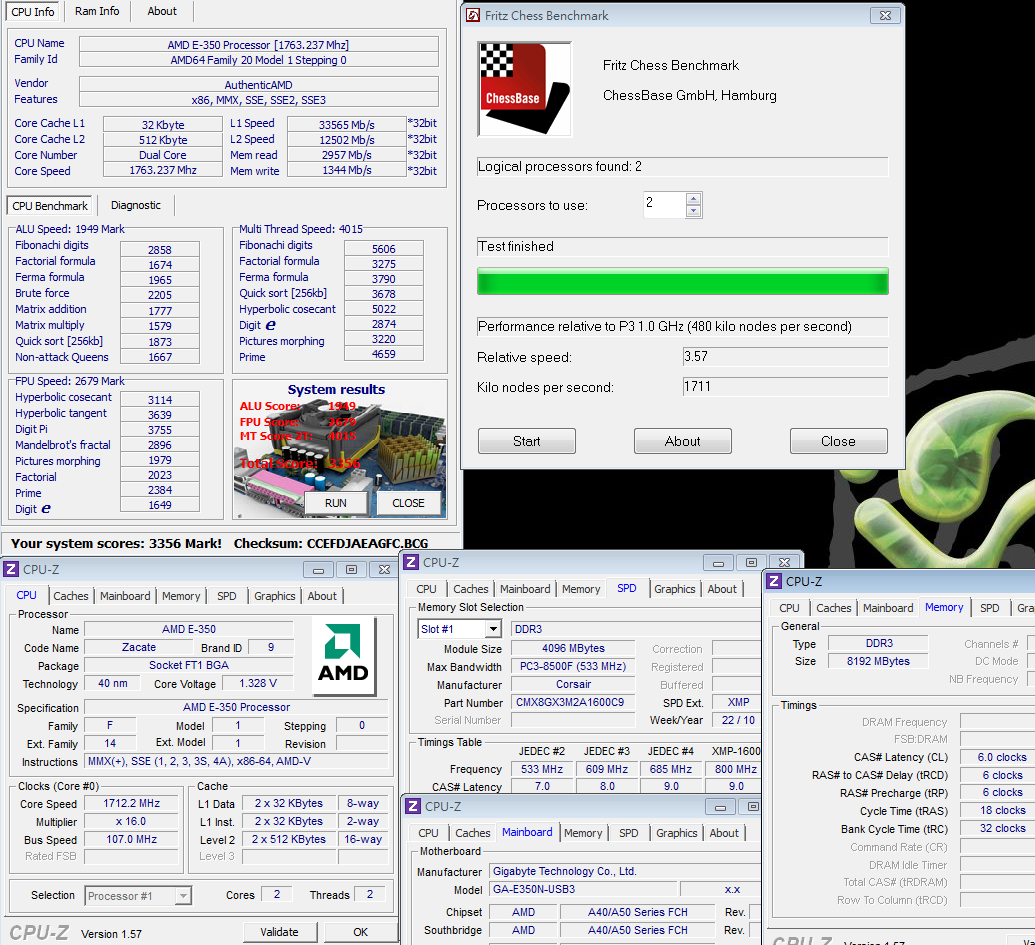Click the OK button in CPU-Z
Image resolution: width=1035 pixels, height=945 pixels.
(360, 932)
